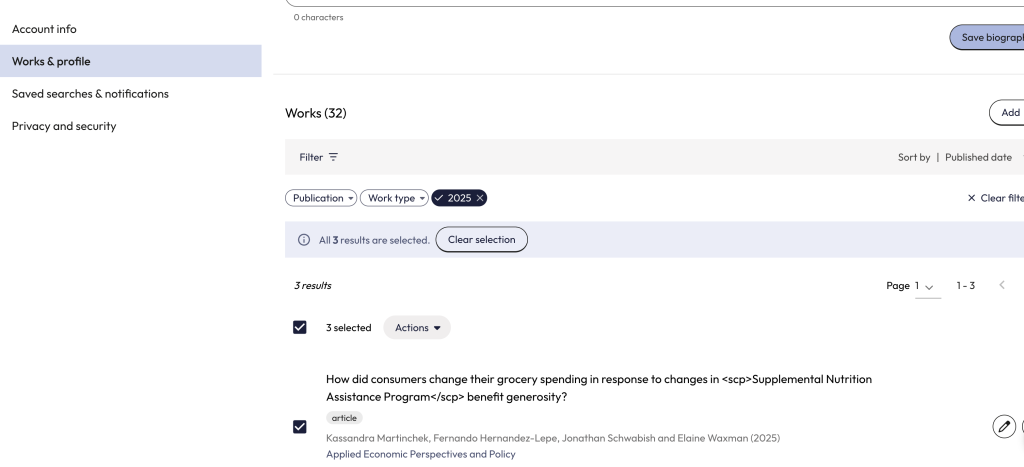Click the previous page arrow icon

(x=1002, y=286)
